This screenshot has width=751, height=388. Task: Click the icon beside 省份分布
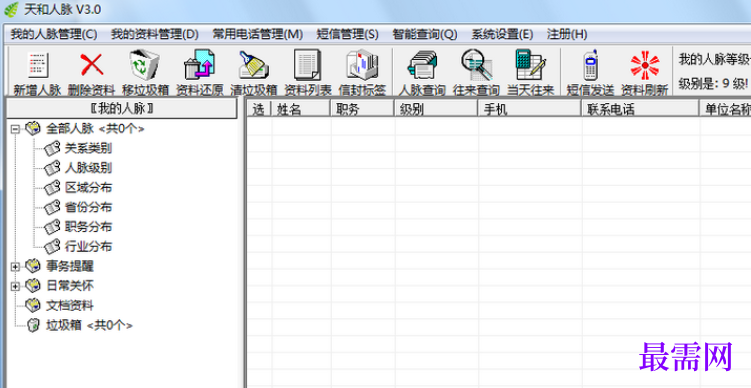[x=52, y=207]
